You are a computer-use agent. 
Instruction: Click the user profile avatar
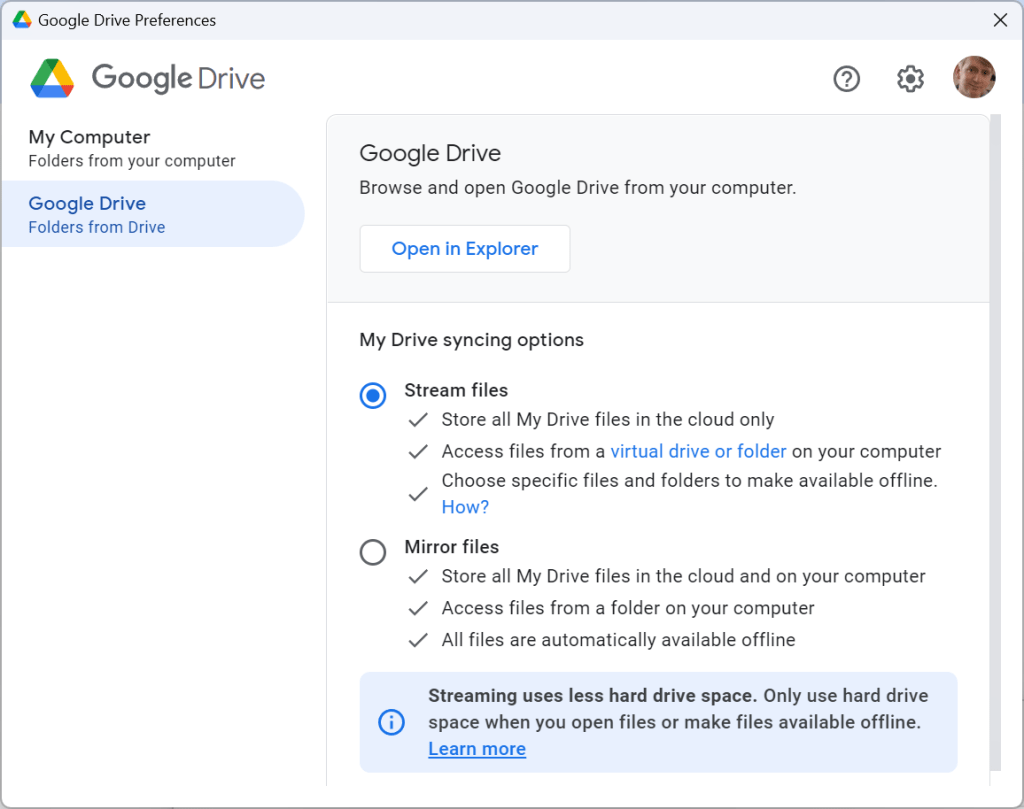coord(974,78)
